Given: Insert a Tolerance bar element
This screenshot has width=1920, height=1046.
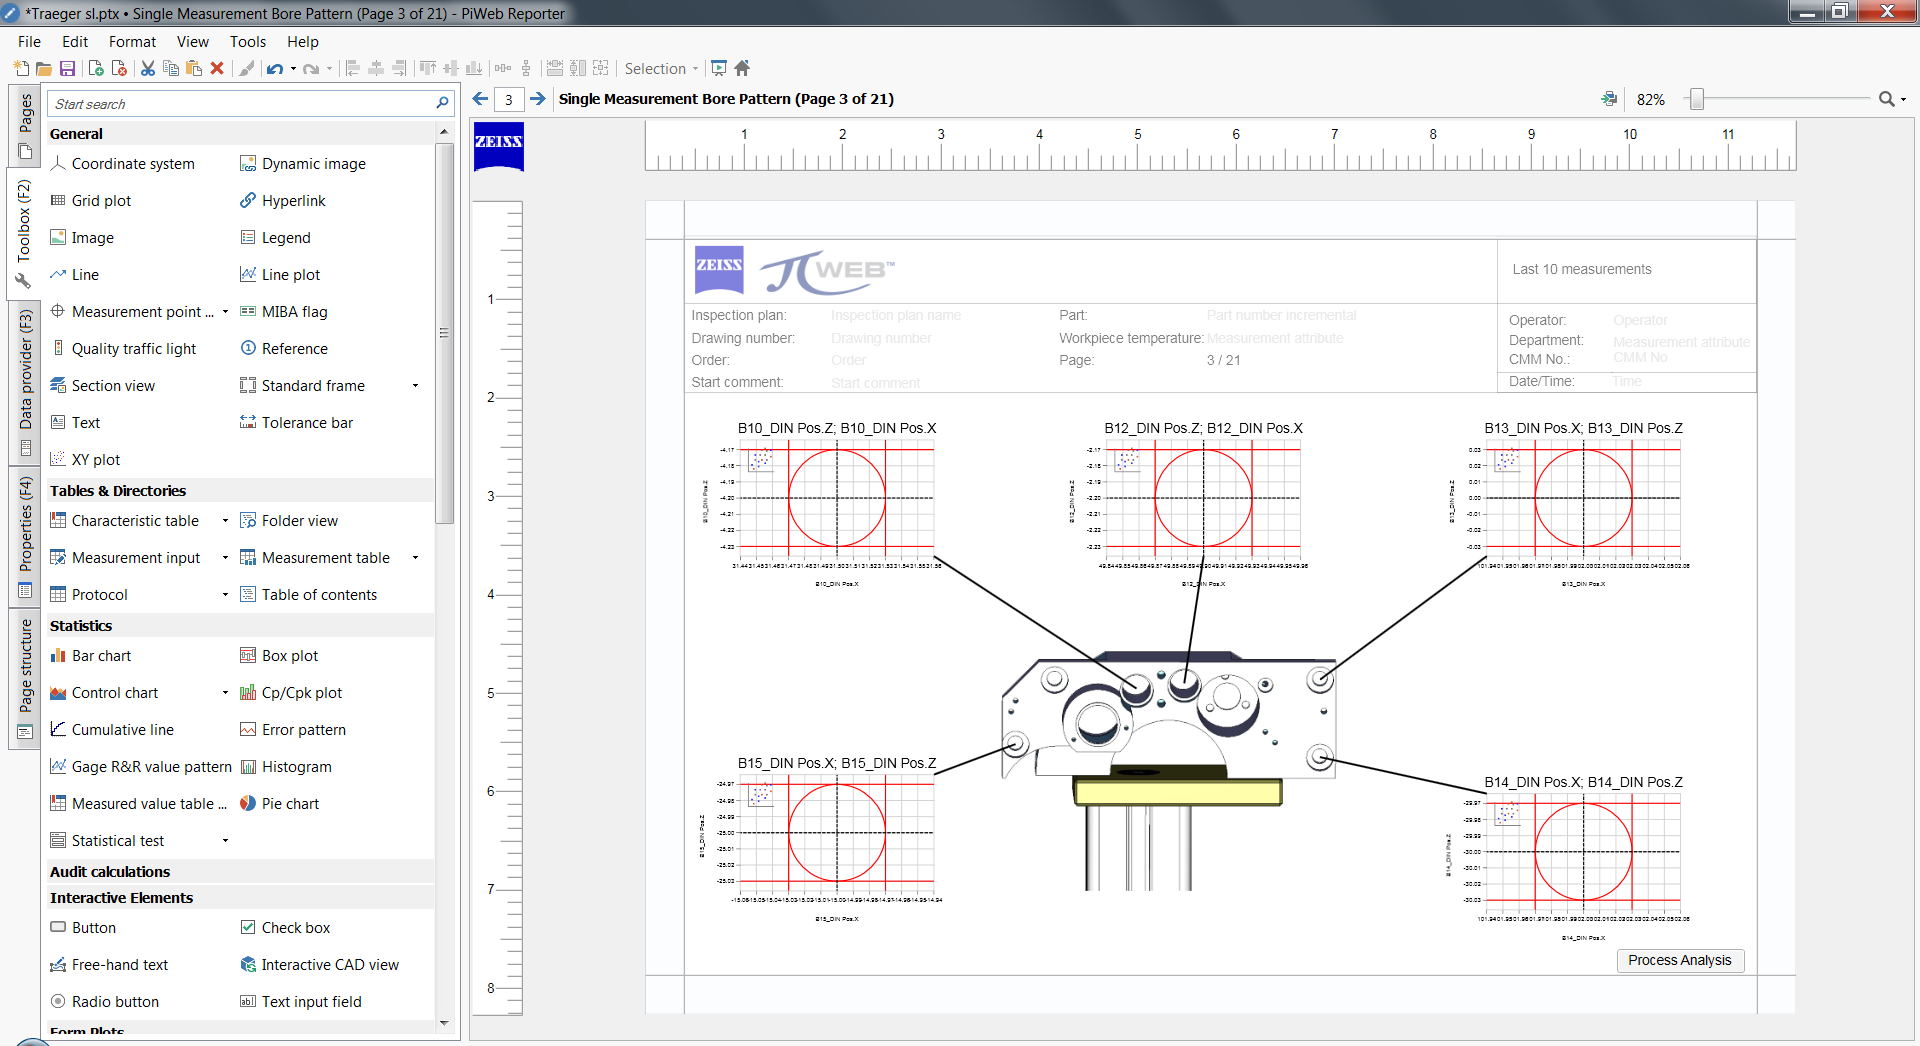Looking at the screenshot, I should point(306,422).
